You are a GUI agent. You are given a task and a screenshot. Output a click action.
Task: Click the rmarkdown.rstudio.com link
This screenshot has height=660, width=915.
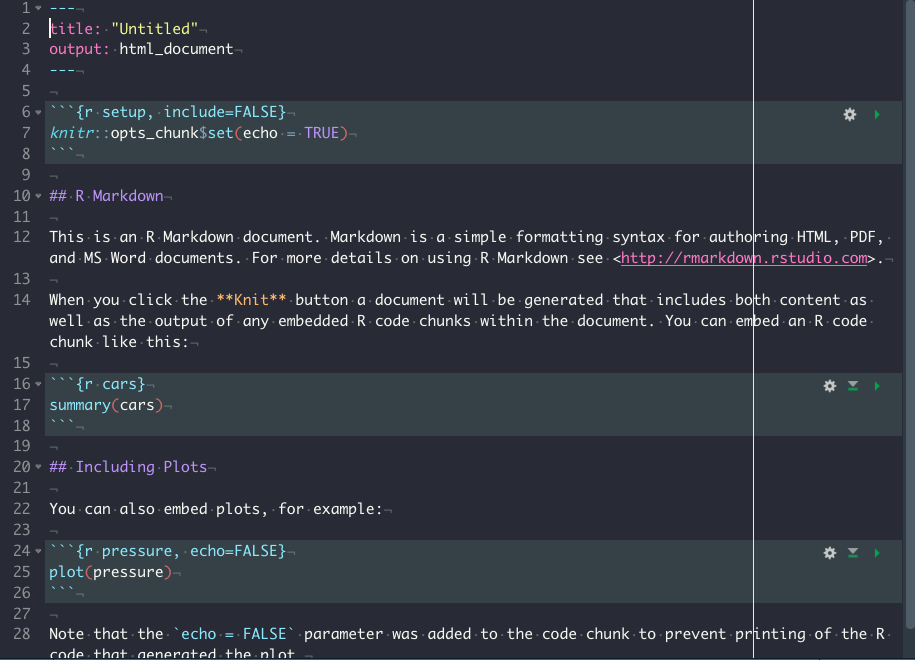tap(744, 259)
